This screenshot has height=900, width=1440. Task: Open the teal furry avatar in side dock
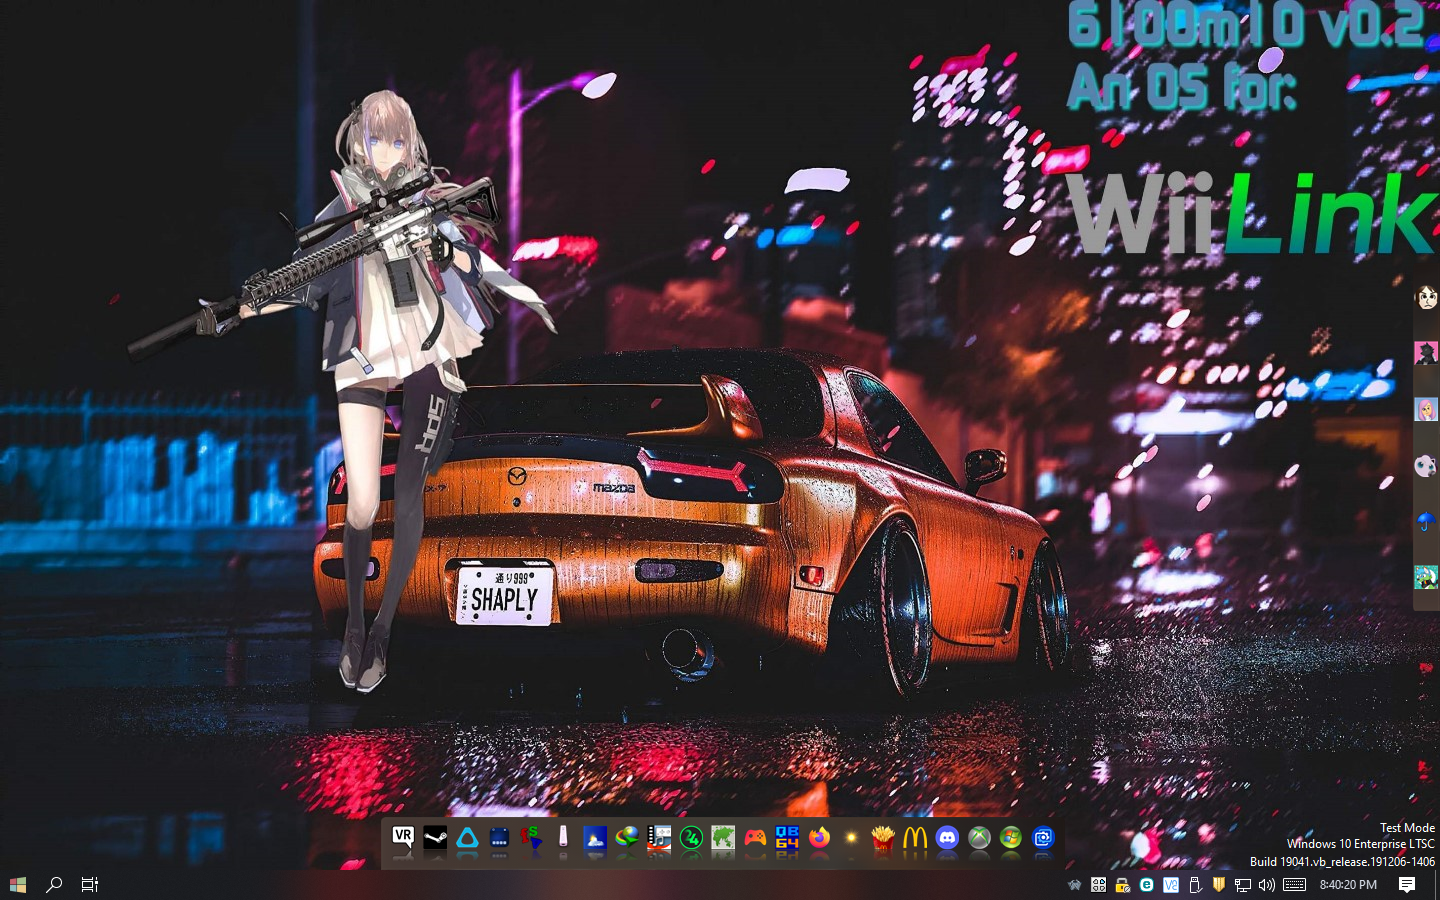point(1426,577)
